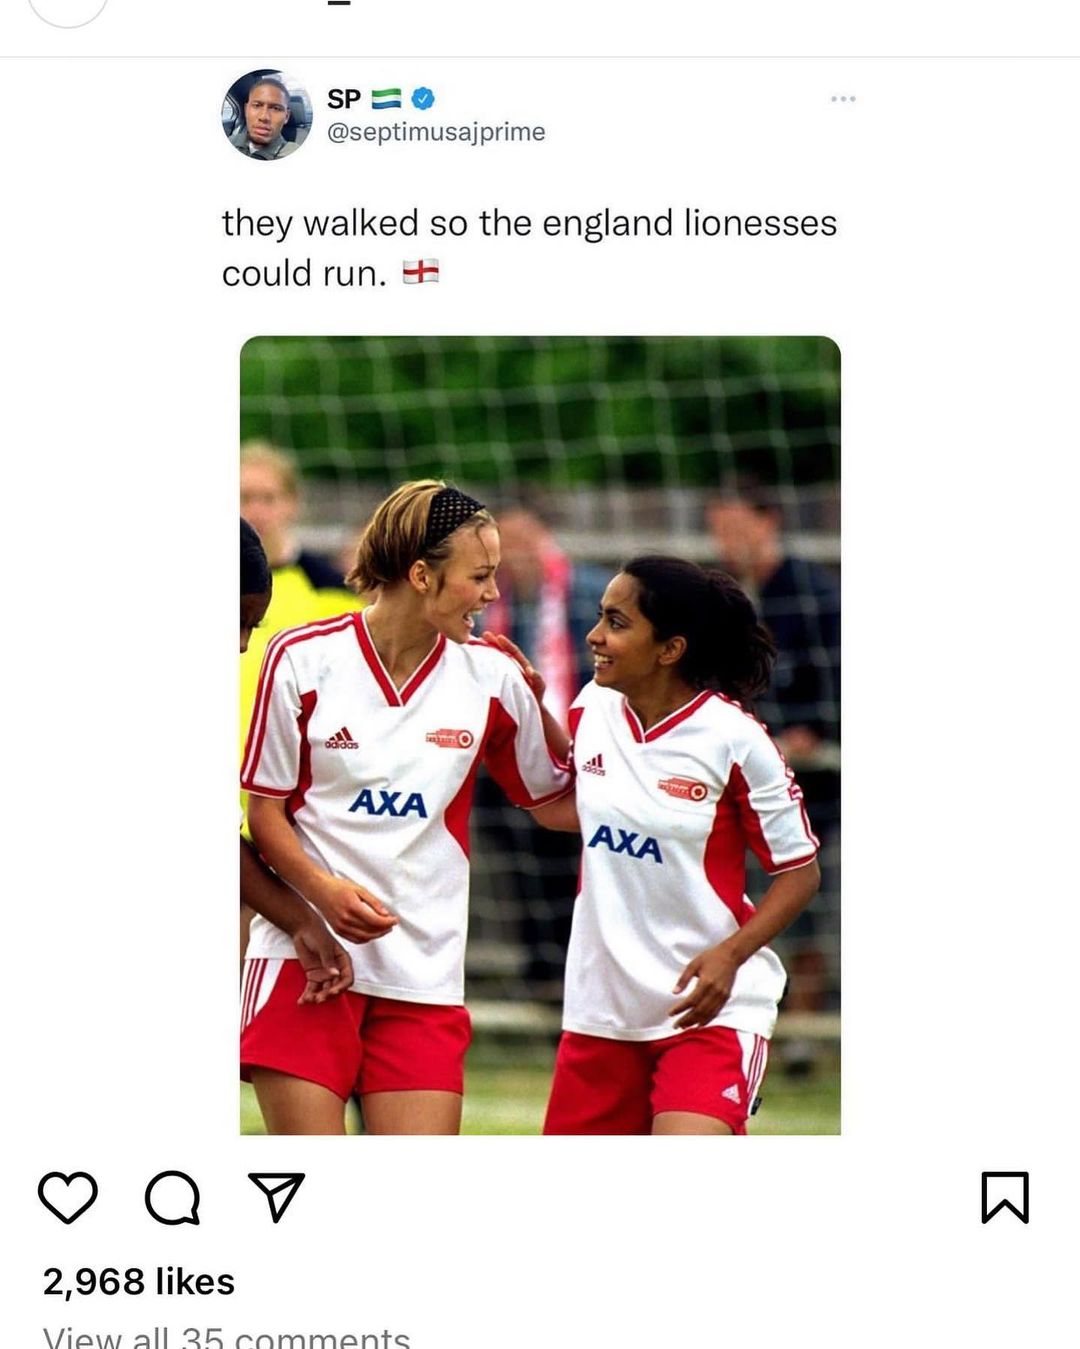Open the @septimusajprime handle

click(x=436, y=132)
